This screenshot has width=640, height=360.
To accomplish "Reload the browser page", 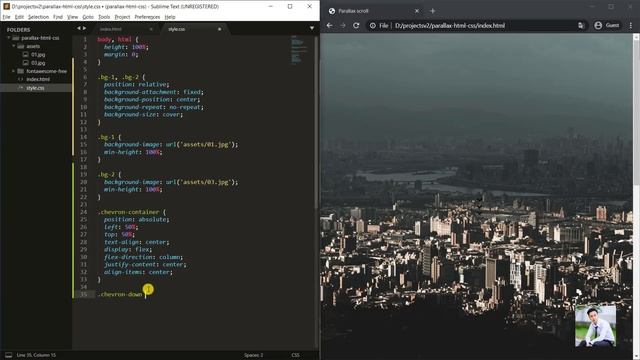I will pos(356,25).
